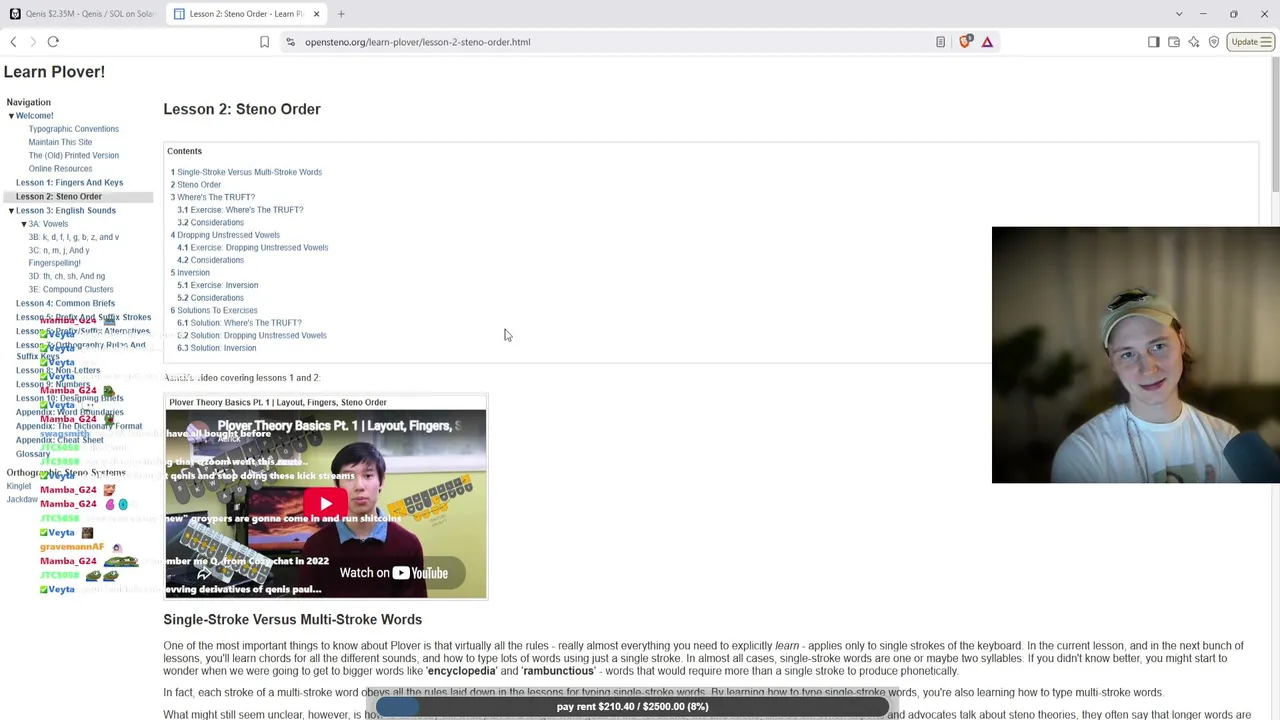Select the Lesson 2: Steno Order tab
The height and width of the screenshot is (720, 1280).
246,14
